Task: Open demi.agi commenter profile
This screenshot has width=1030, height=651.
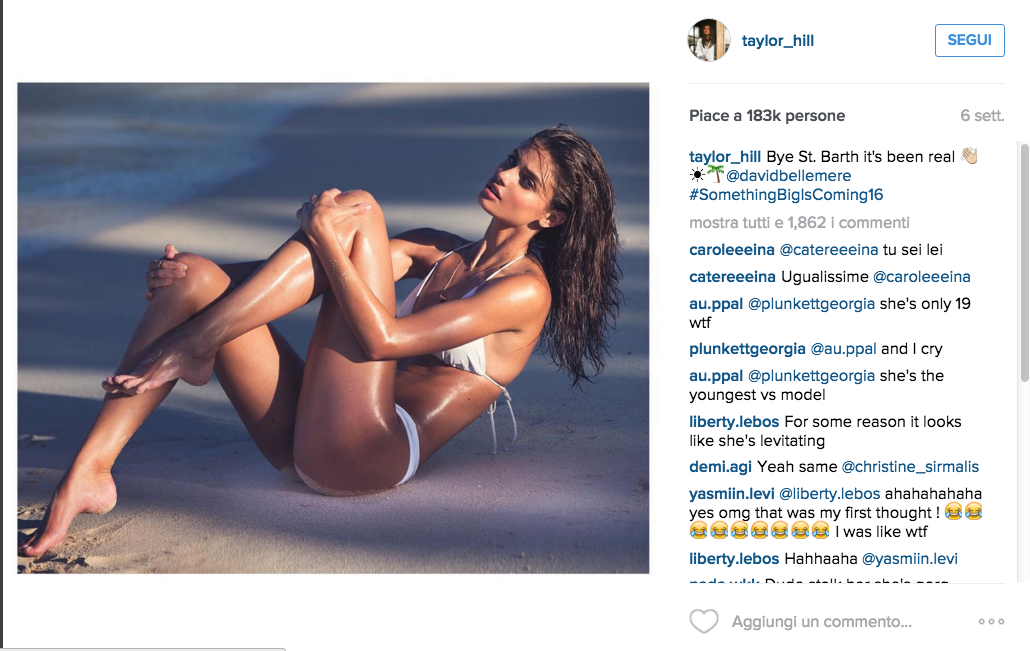Action: tap(720, 466)
